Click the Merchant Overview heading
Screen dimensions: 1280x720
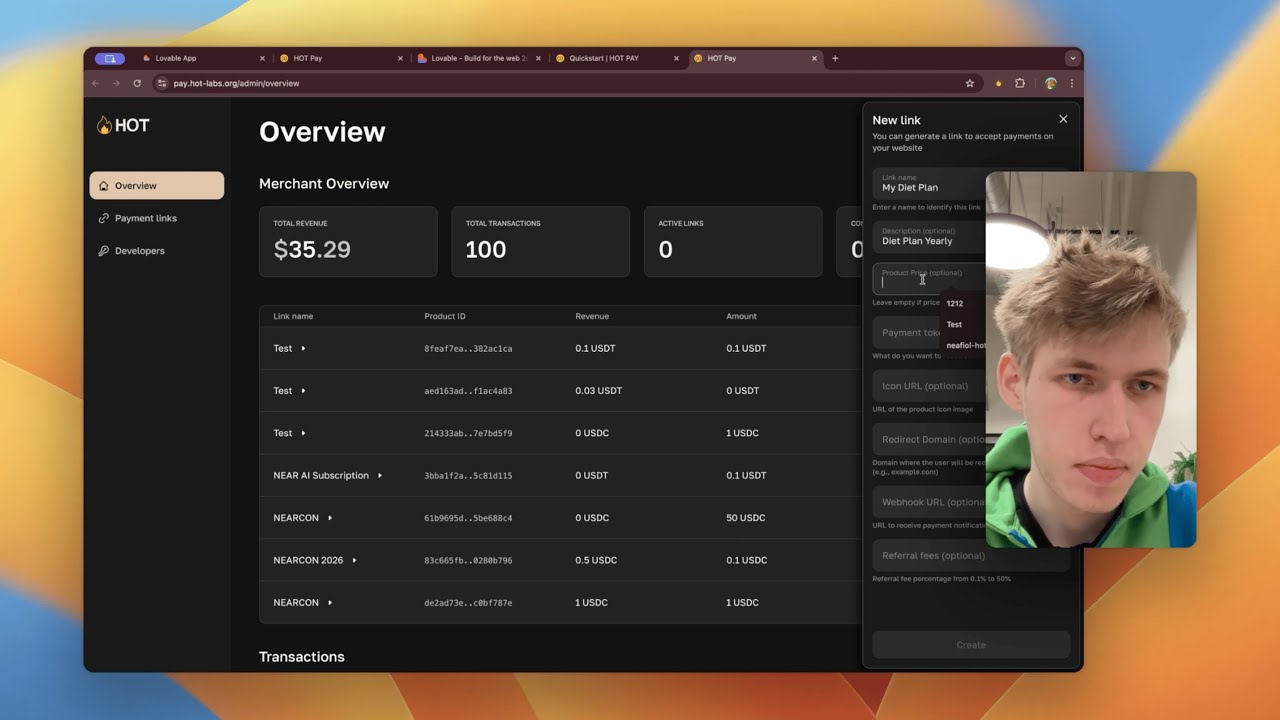click(324, 184)
